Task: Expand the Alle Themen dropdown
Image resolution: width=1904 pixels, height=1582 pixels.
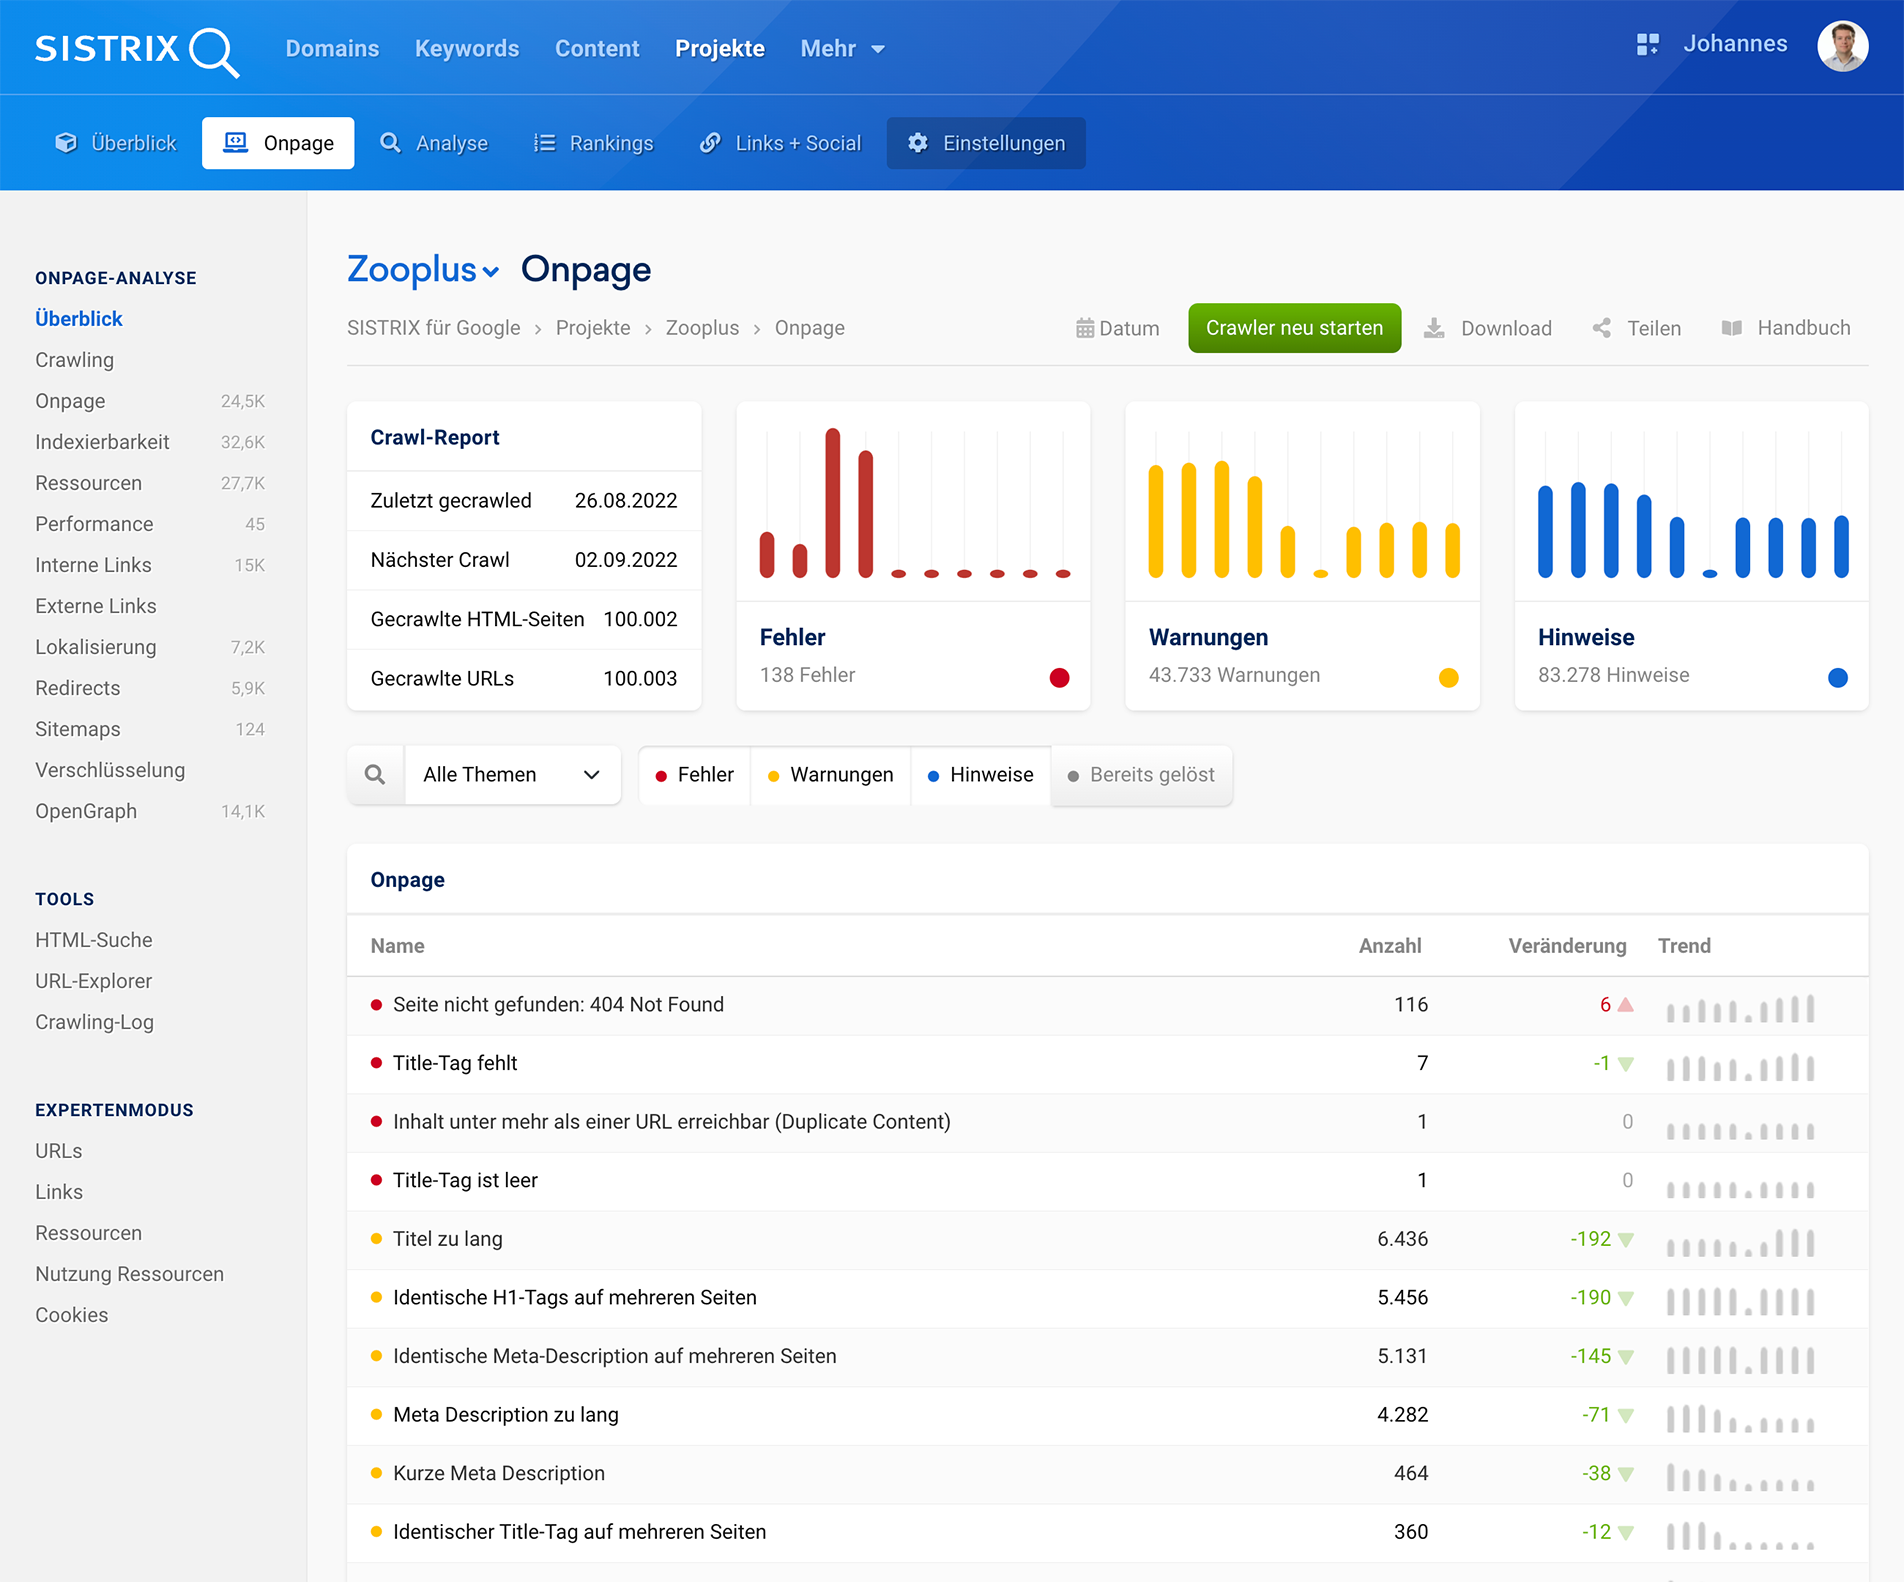Action: [512, 775]
